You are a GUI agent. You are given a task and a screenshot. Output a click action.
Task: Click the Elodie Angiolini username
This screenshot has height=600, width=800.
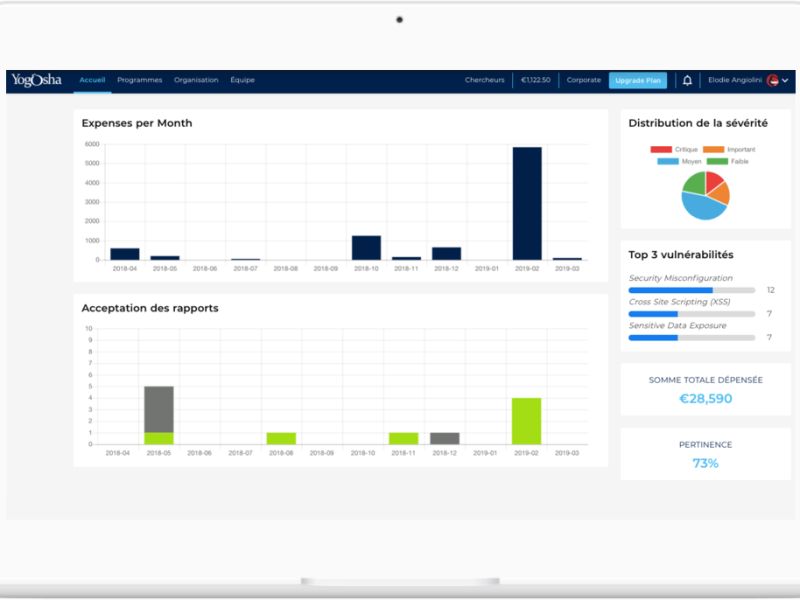[x=735, y=80]
